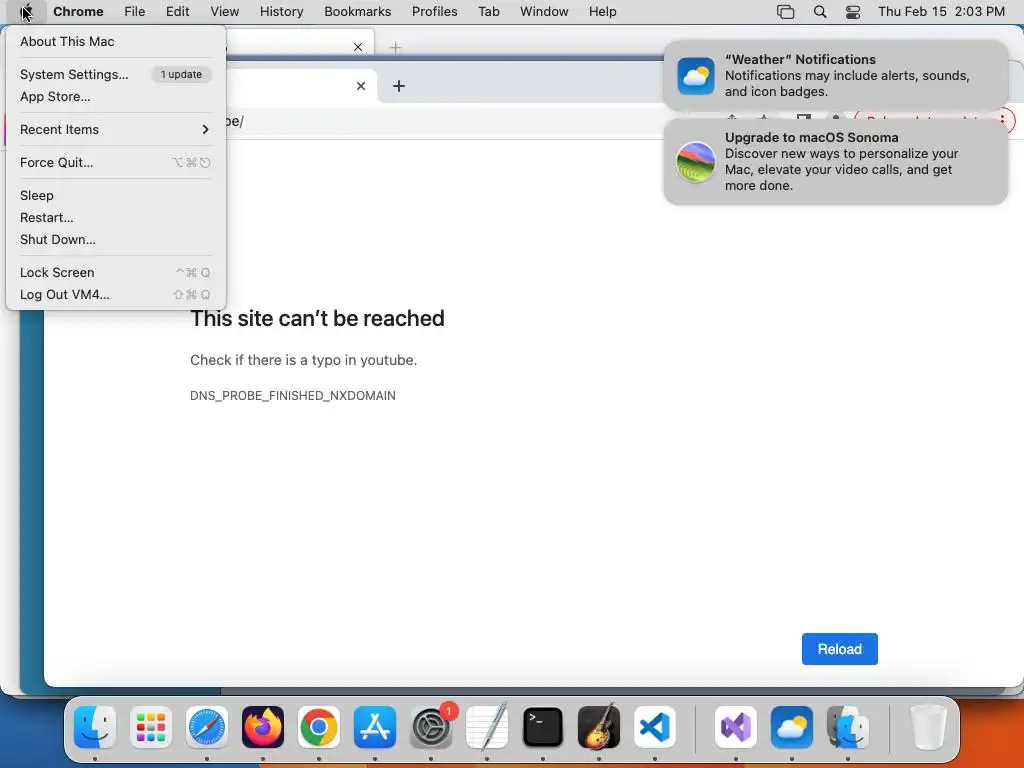Open the Chrome application menu

[78, 12]
